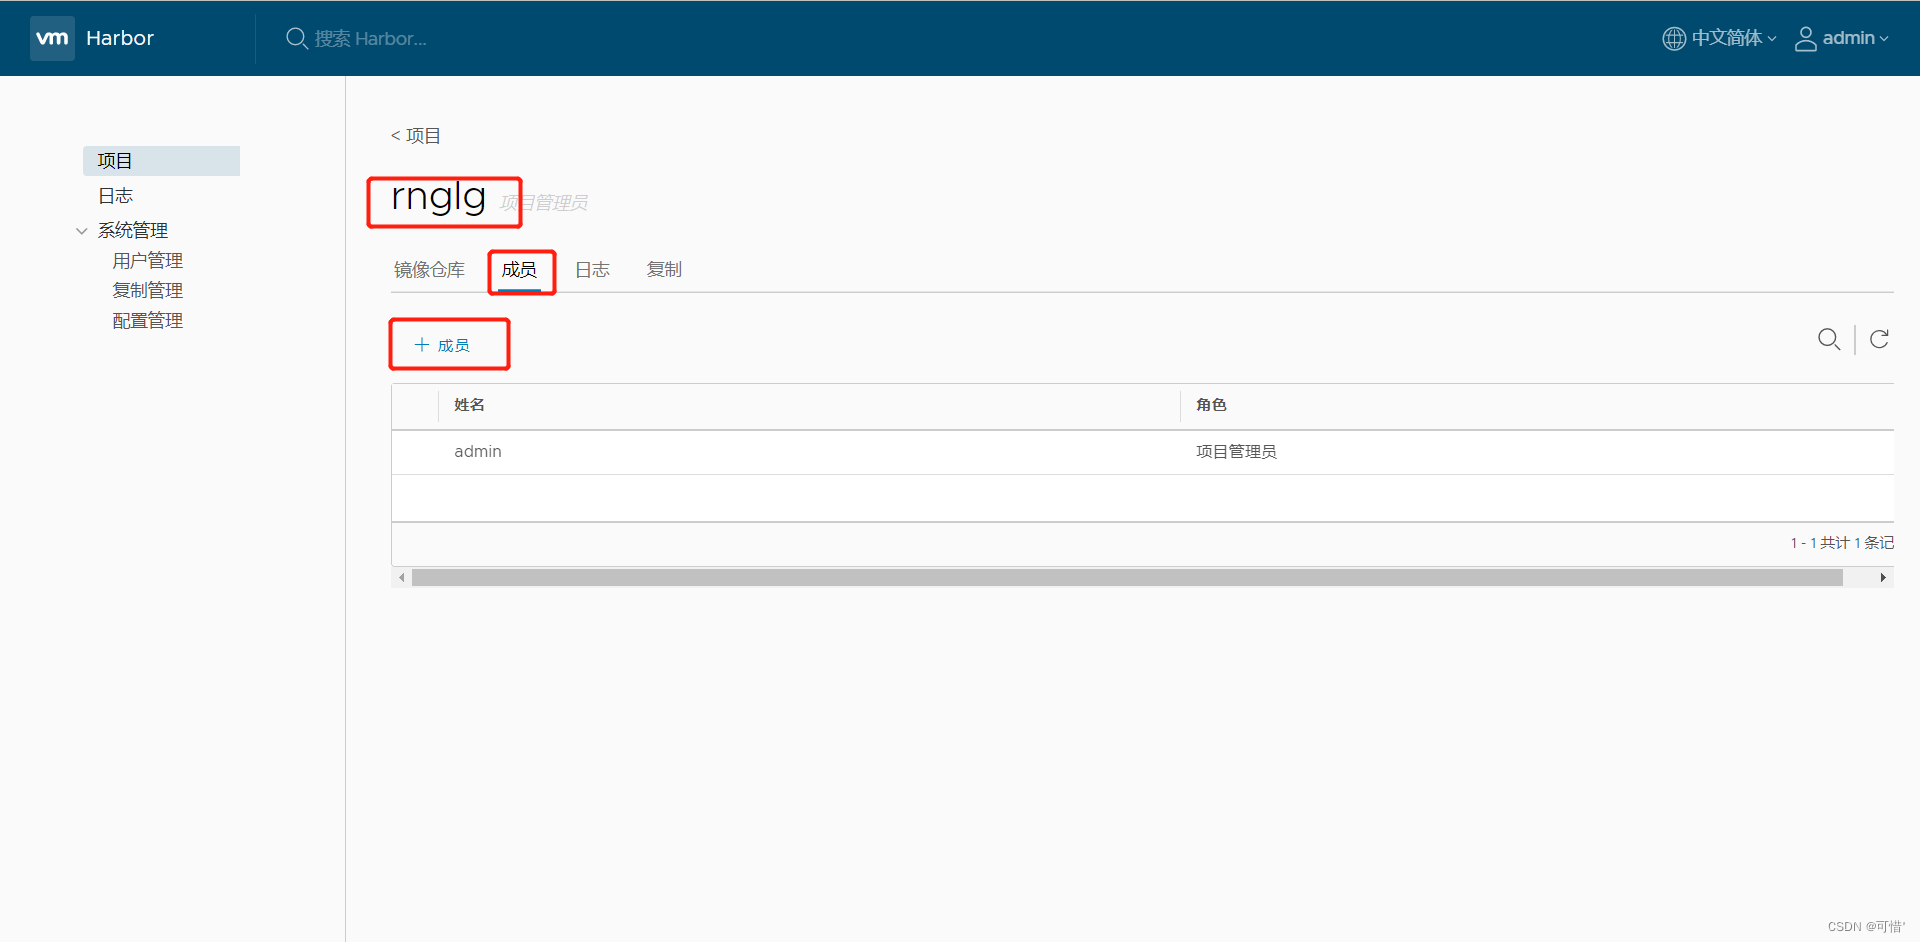Switch to the 镜像仓库 tab
Screen dimensions: 1920x942
point(429,269)
